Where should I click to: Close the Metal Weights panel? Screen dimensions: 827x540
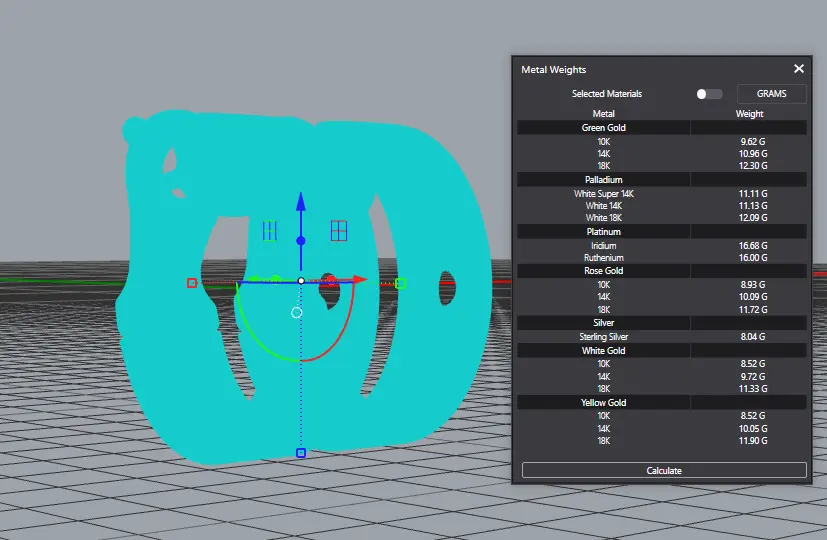coord(799,69)
